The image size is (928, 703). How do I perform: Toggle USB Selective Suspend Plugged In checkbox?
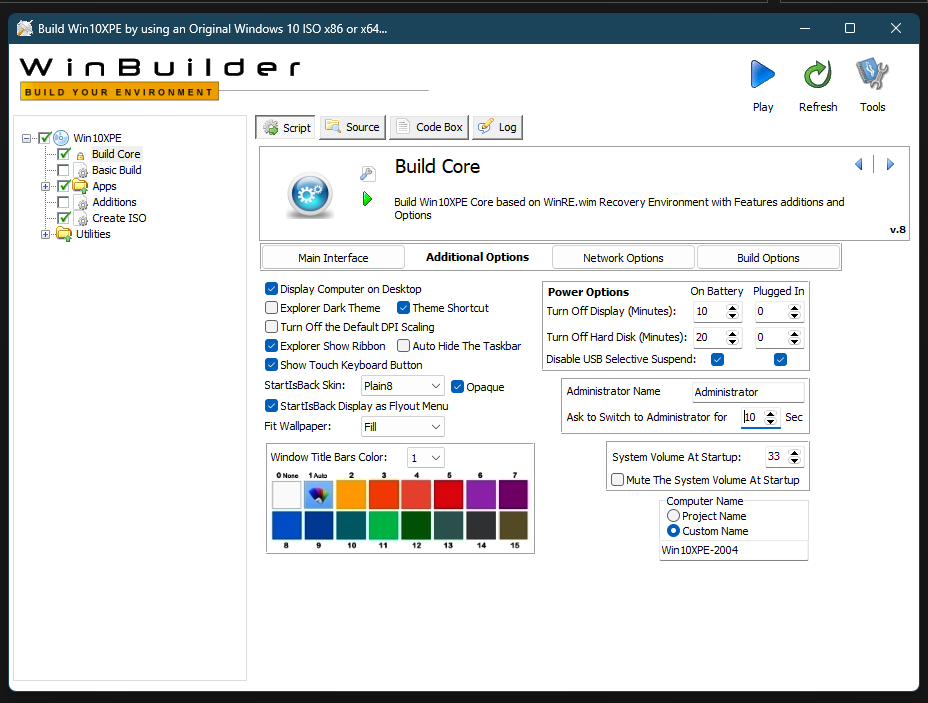(781, 360)
